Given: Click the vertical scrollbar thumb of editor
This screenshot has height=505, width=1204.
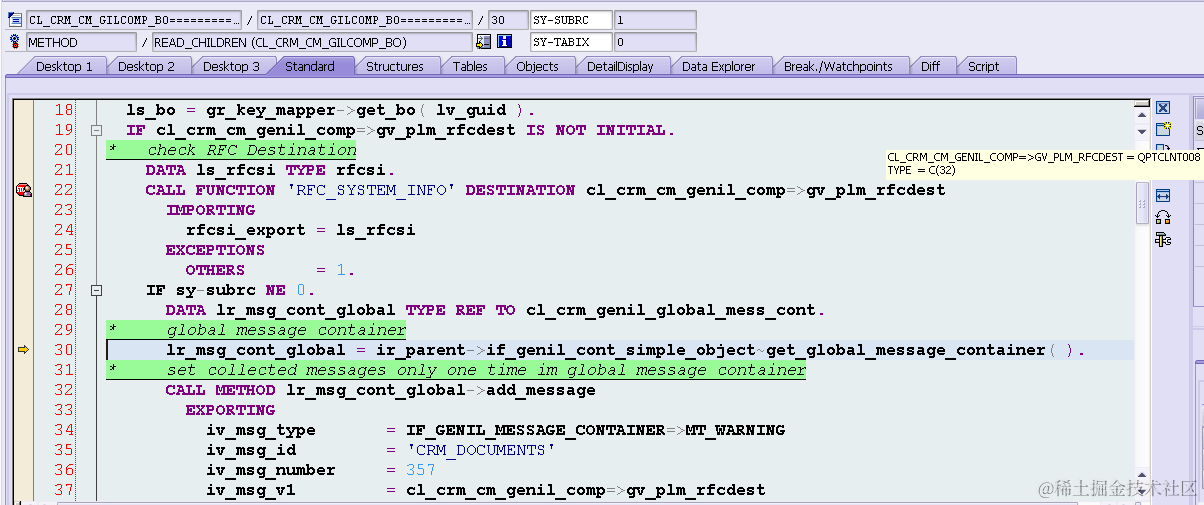Looking at the screenshot, I should [x=1142, y=203].
